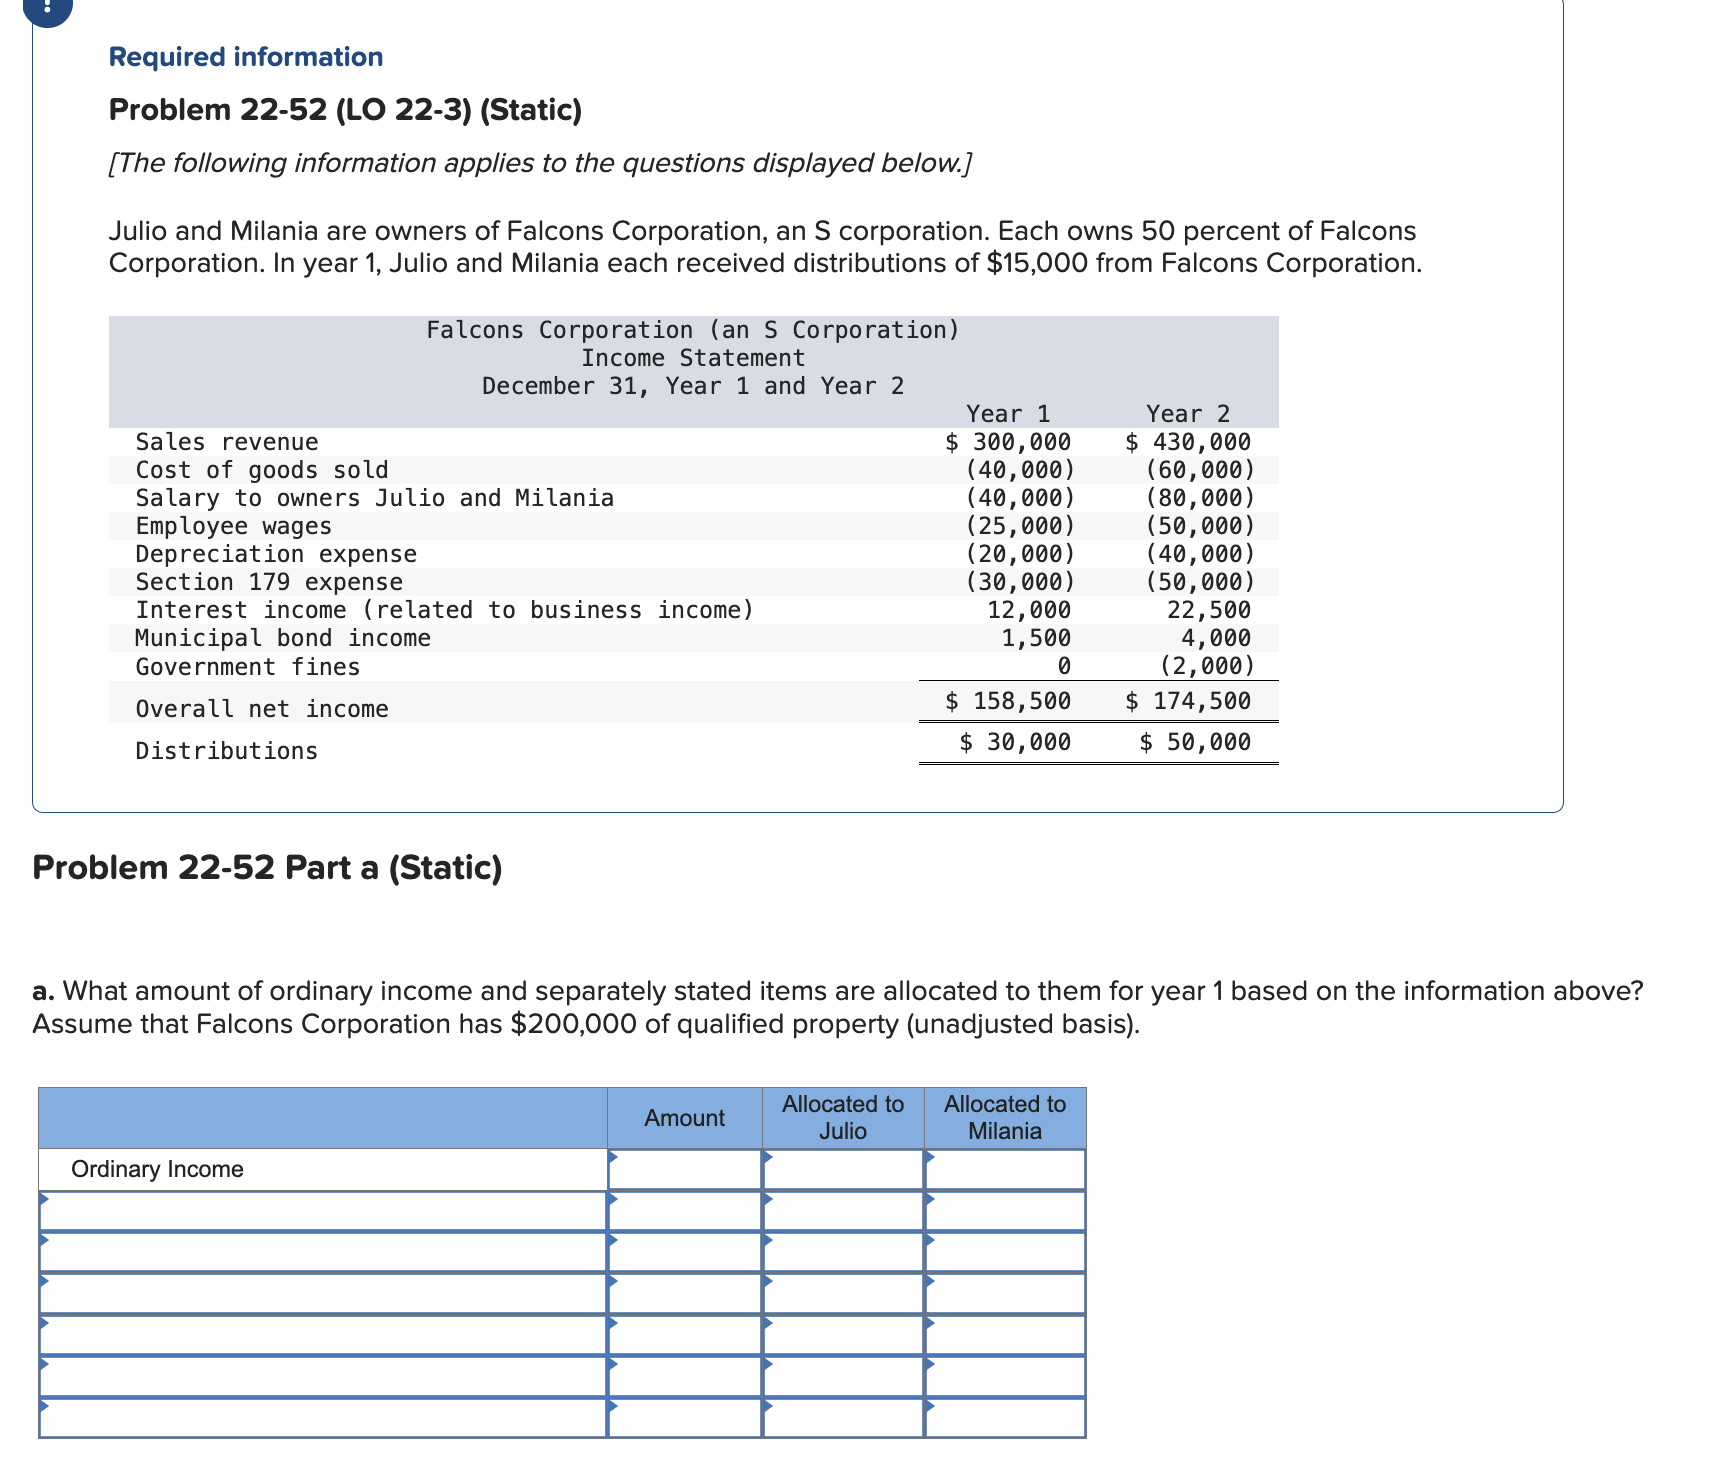
Task: Select the Amount column header
Action: [x=685, y=1118]
